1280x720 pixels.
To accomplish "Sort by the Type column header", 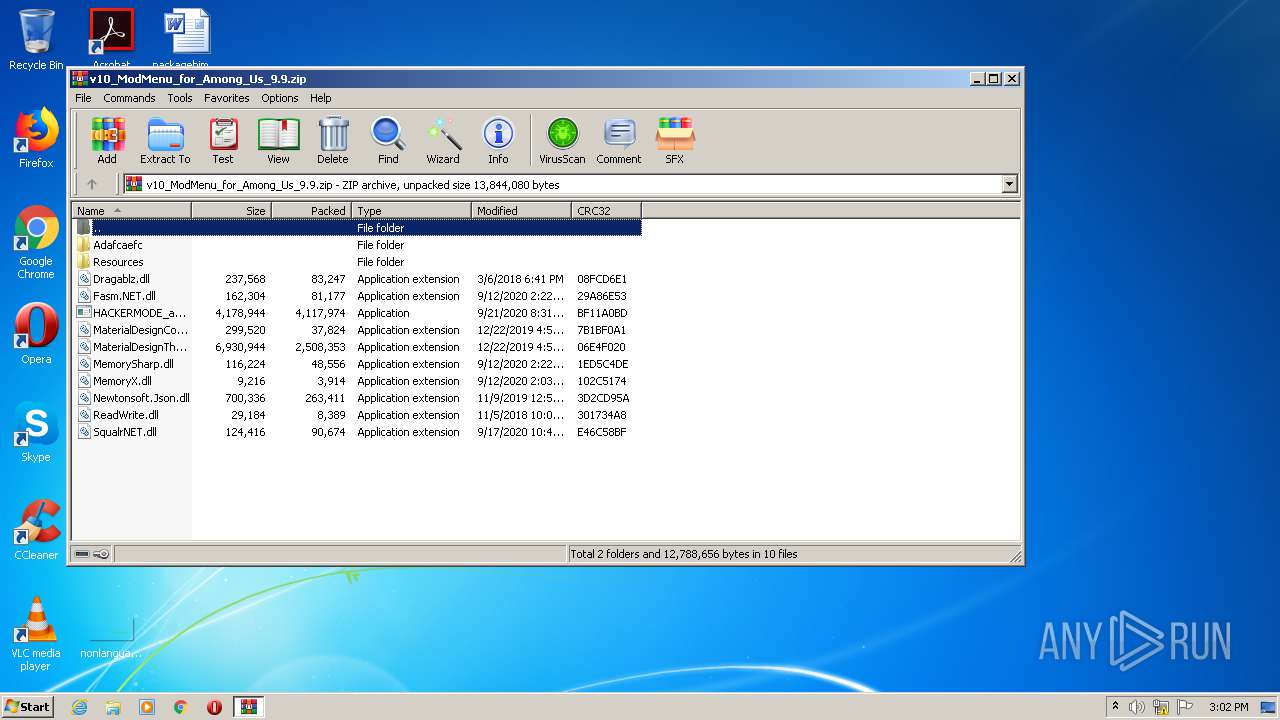I will [x=411, y=210].
